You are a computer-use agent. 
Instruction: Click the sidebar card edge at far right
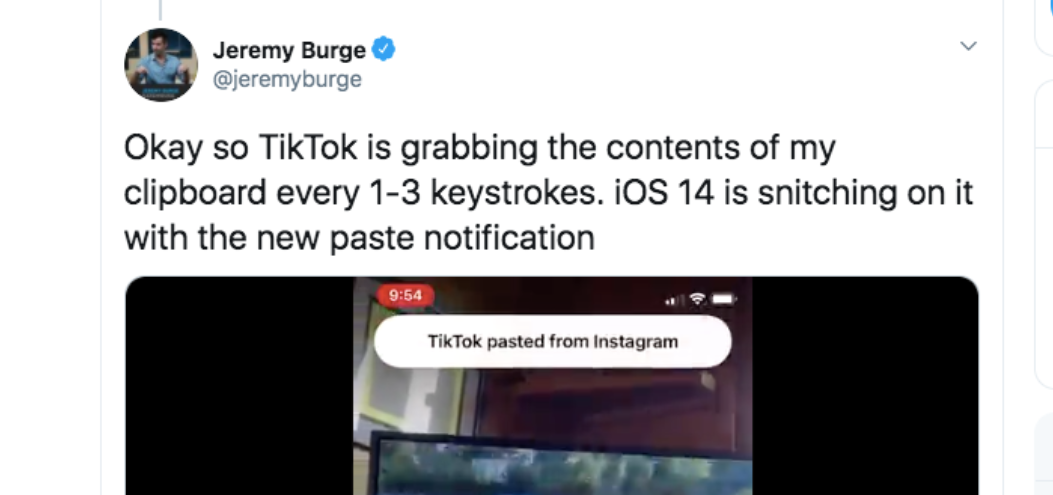[1045, 235]
